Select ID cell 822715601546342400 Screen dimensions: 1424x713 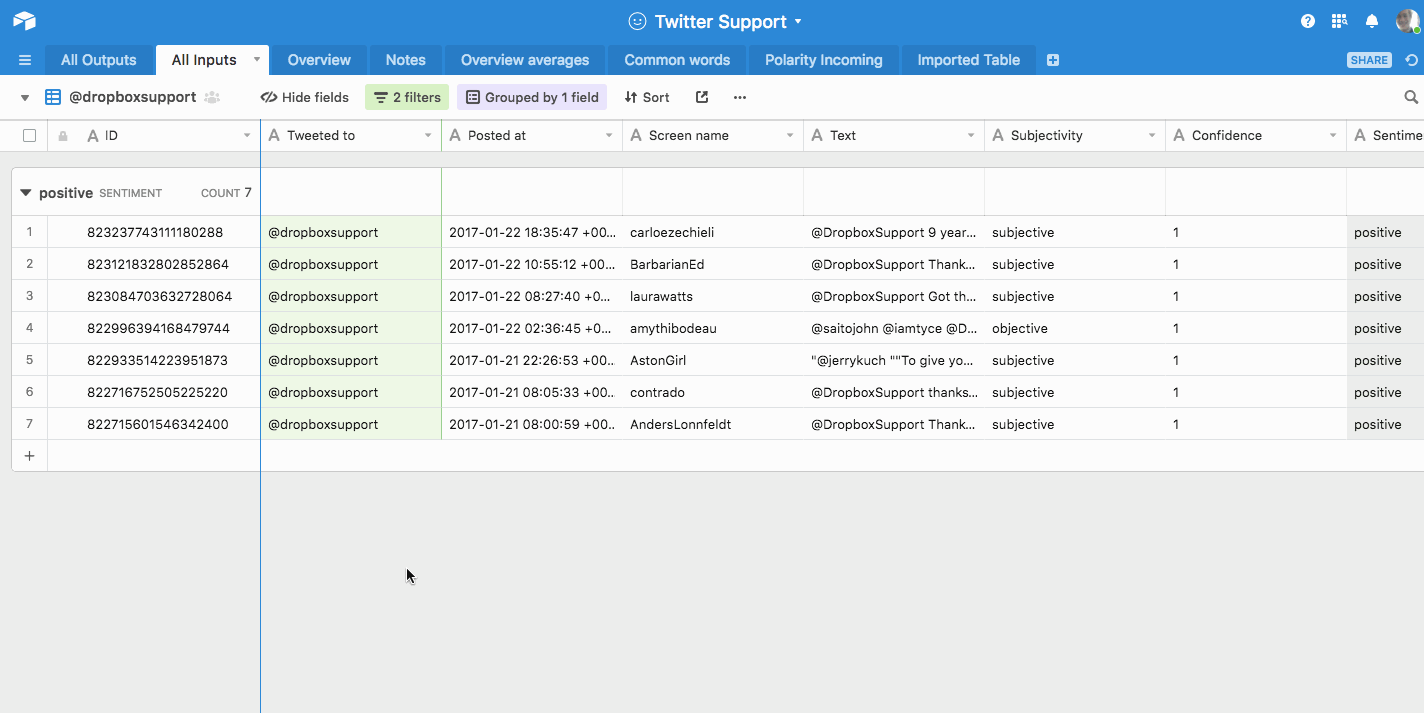tap(154, 424)
